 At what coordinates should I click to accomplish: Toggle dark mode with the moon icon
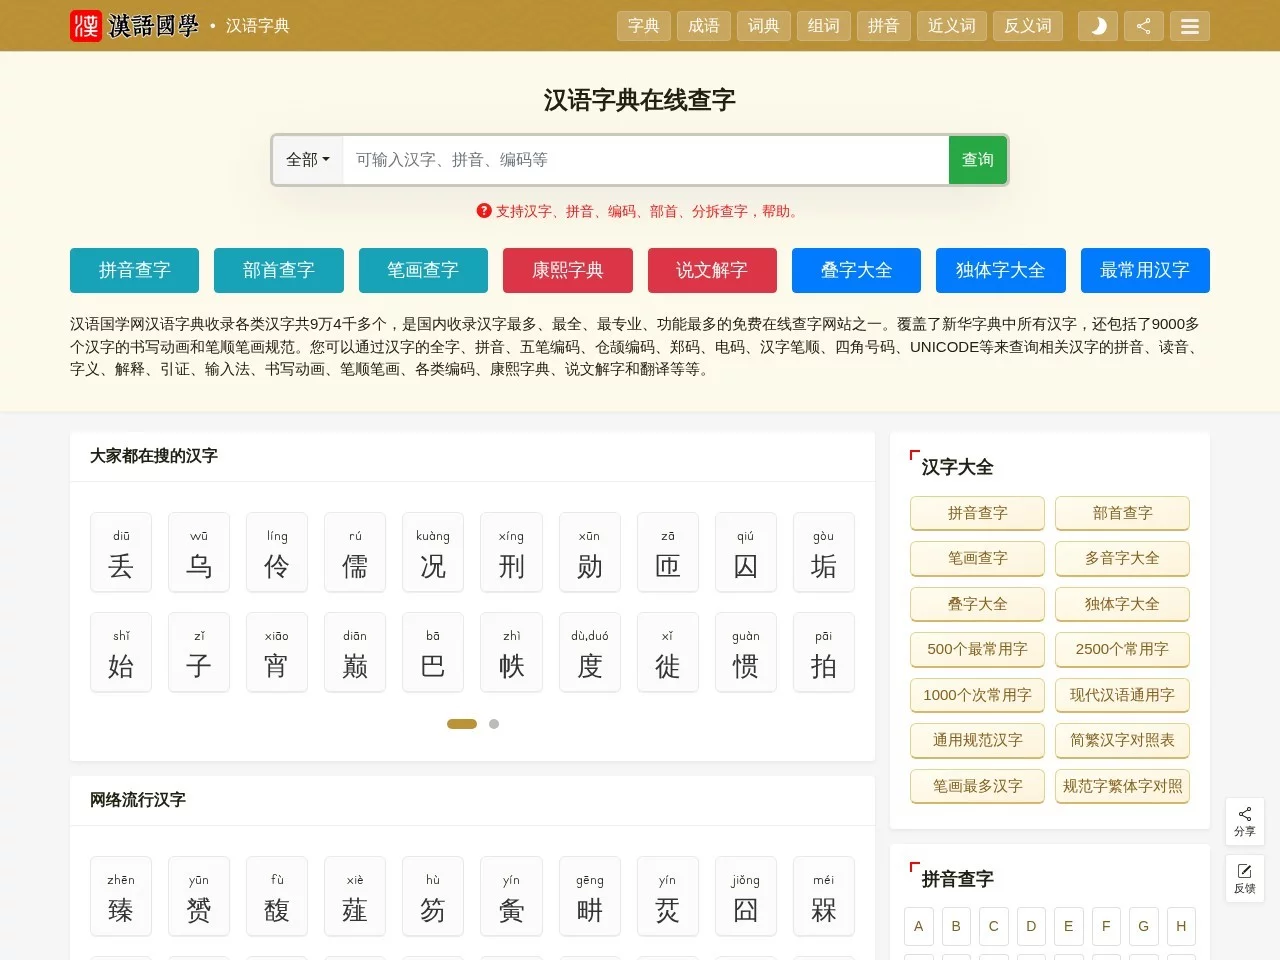coord(1097,26)
